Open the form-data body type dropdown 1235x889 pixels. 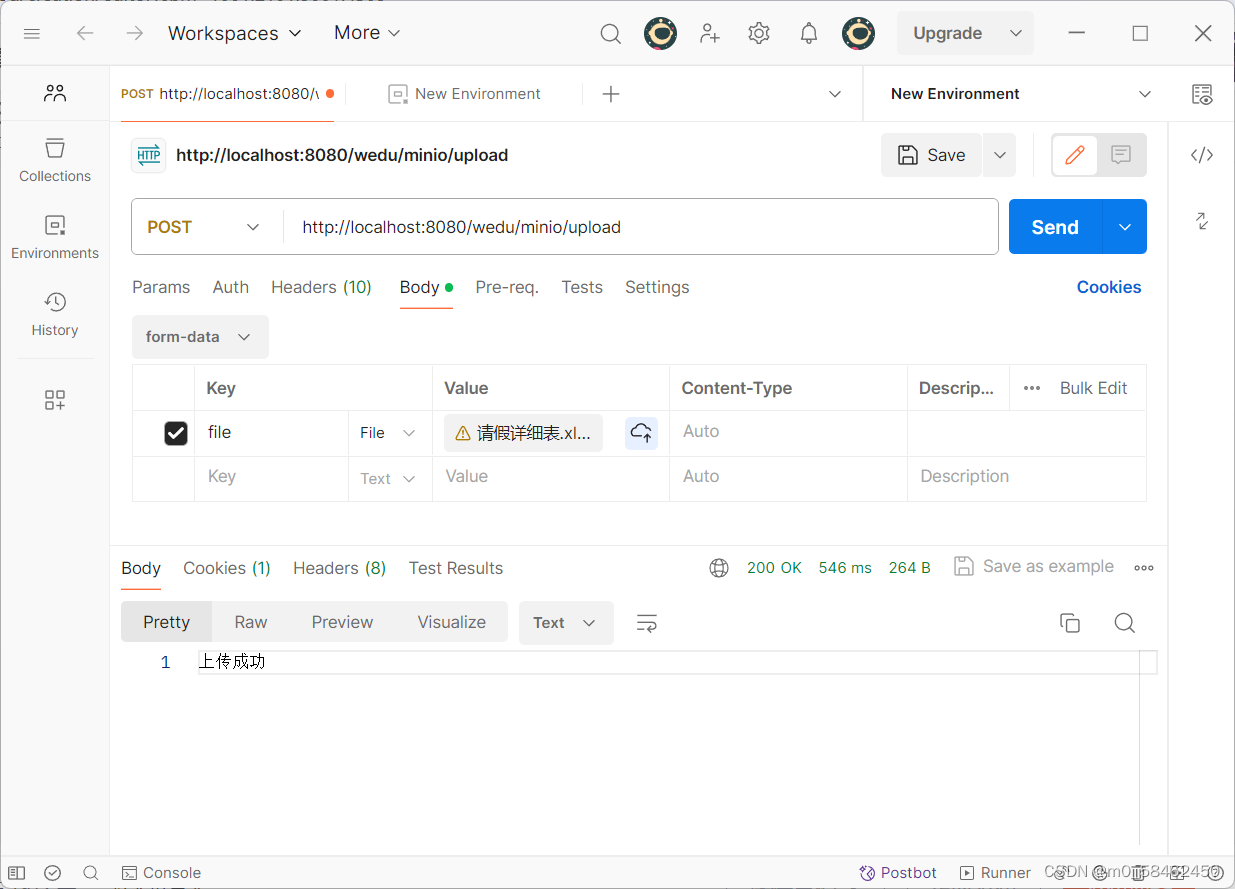[199, 337]
